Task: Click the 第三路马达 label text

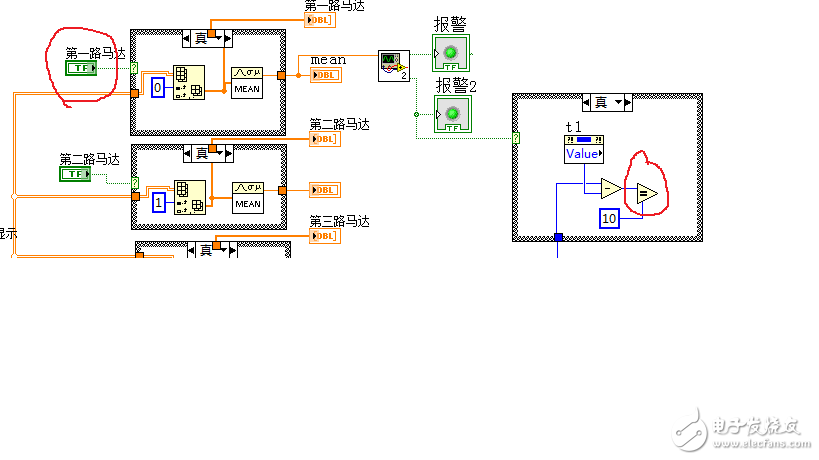Action: point(340,221)
